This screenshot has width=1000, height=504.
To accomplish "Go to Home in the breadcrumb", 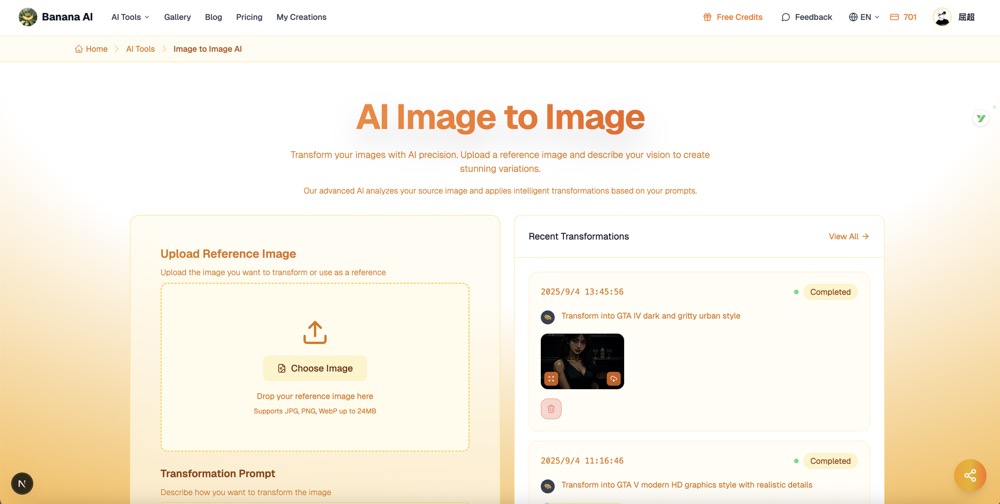I will 91,49.
